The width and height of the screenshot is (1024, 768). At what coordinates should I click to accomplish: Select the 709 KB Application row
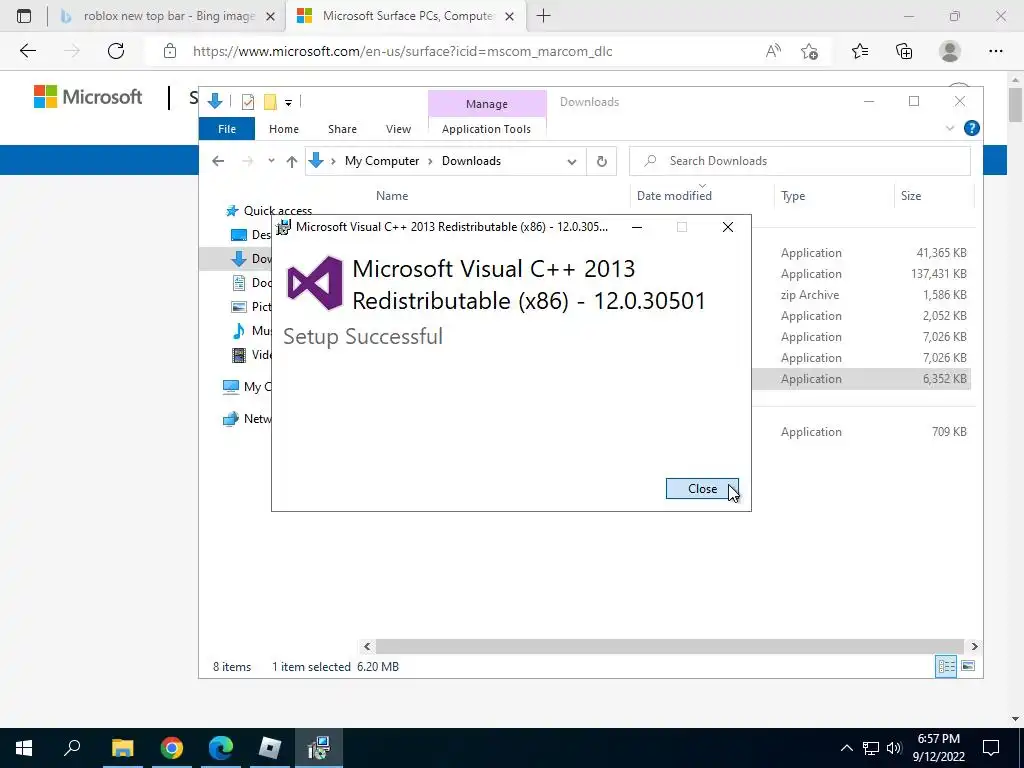pyautogui.click(x=861, y=432)
